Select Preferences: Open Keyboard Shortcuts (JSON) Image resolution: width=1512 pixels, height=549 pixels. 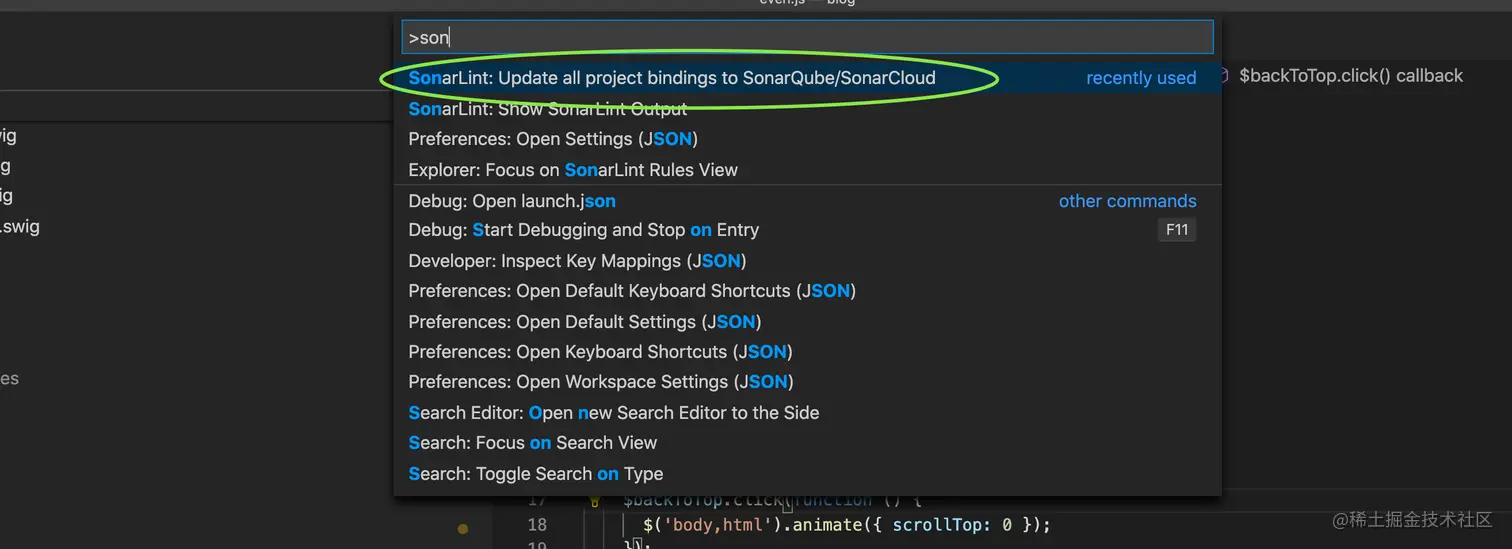pos(807,352)
